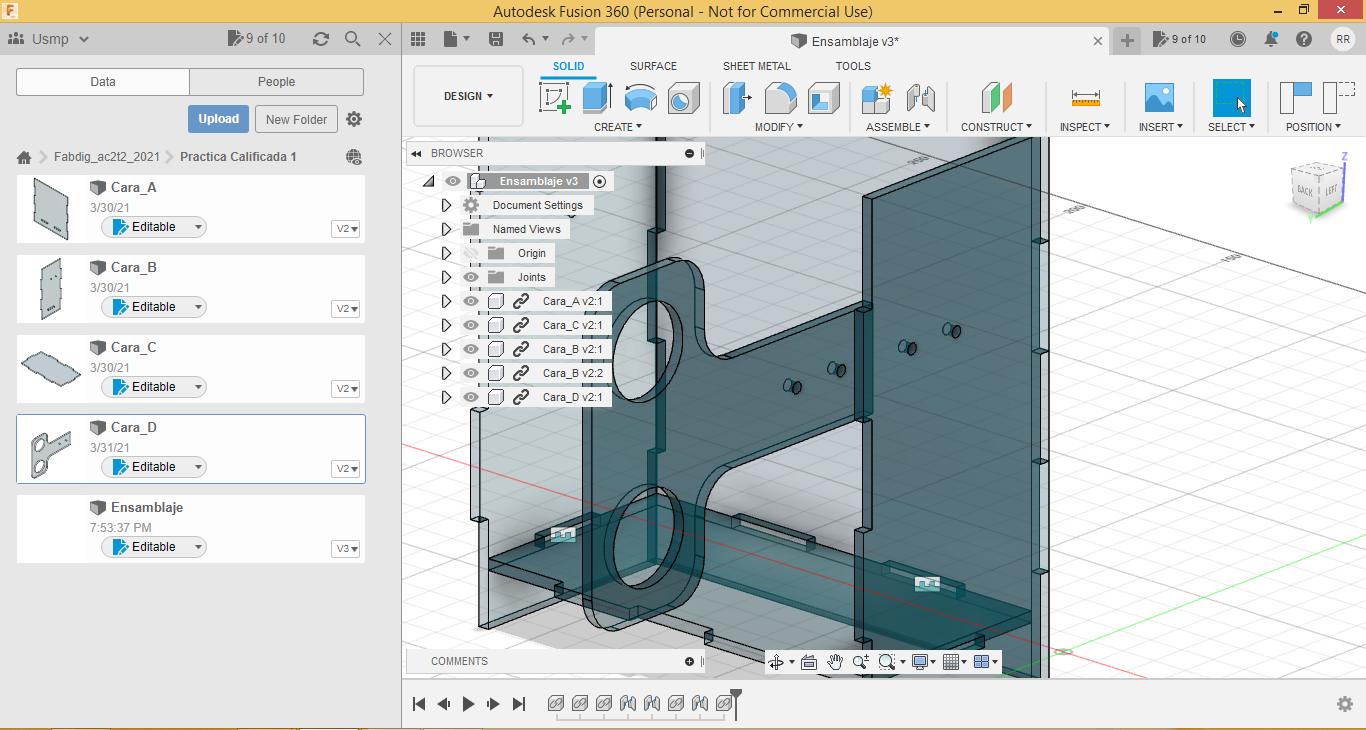This screenshot has width=1366, height=730.
Task: Hide Cara_A v2:1 using its eye icon
Action: click(x=471, y=301)
